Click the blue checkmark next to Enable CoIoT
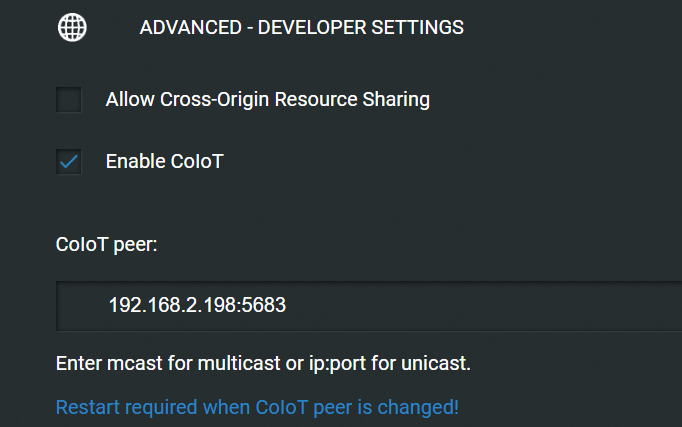 pyautogui.click(x=69, y=161)
